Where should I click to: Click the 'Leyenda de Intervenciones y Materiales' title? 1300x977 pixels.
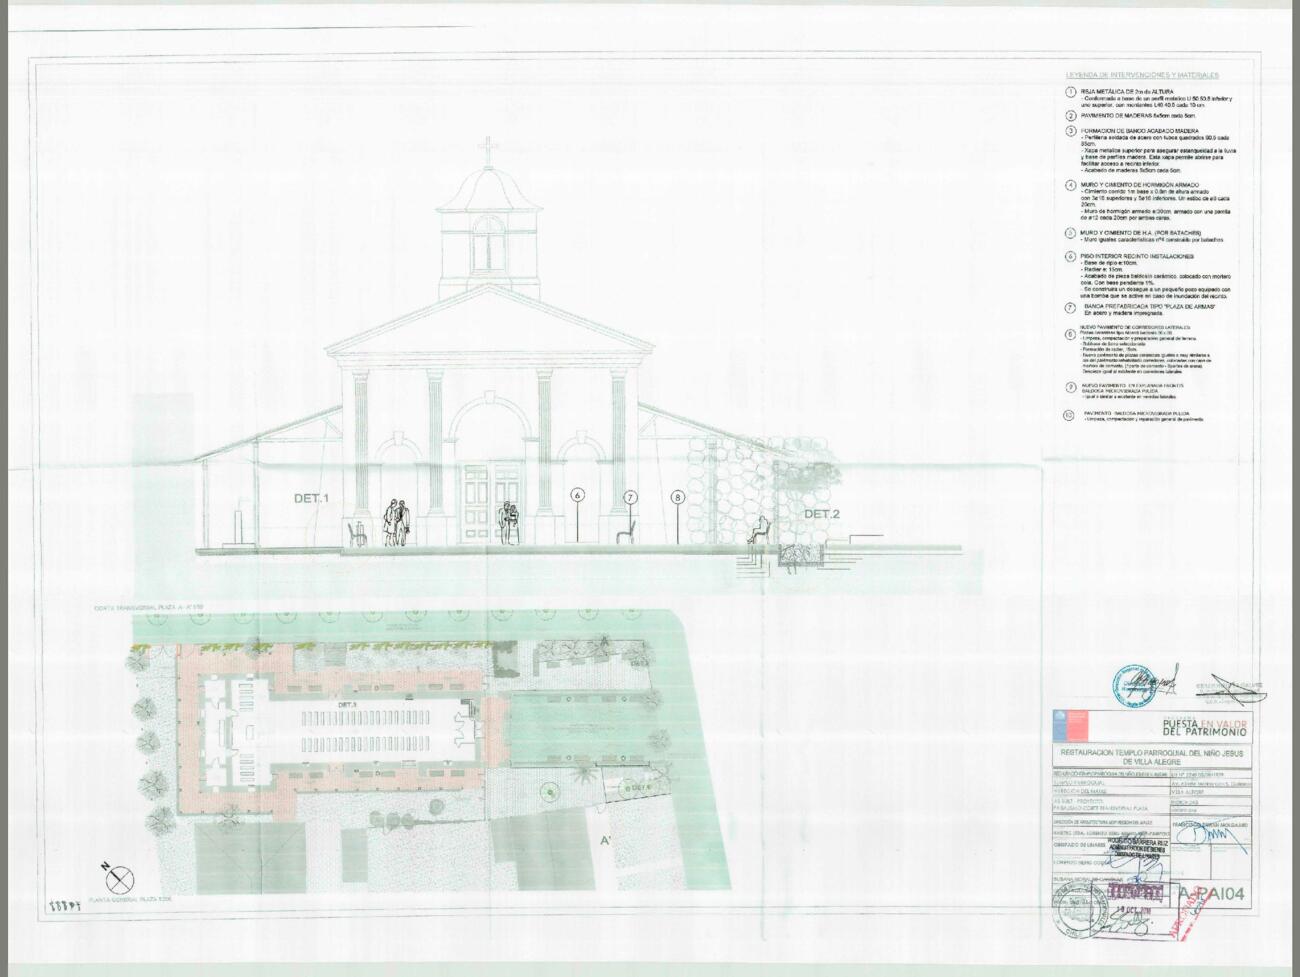1142,75
